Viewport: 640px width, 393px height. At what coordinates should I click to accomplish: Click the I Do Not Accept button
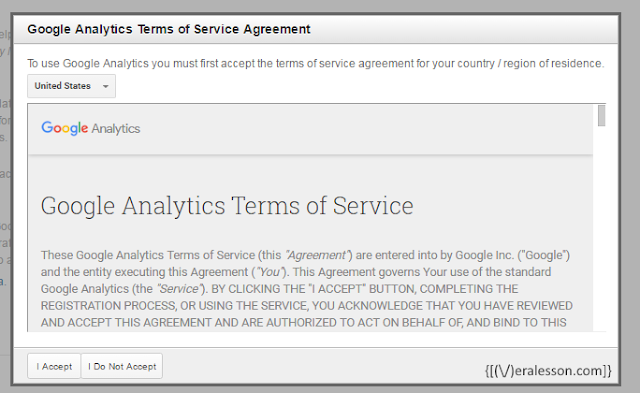[x=122, y=366]
